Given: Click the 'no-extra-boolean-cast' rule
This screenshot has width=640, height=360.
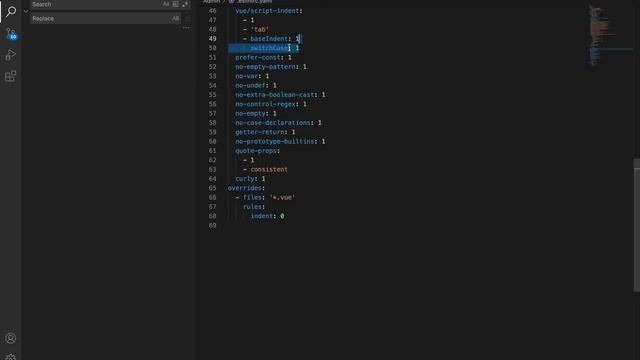Looking at the screenshot, I should point(275,95).
